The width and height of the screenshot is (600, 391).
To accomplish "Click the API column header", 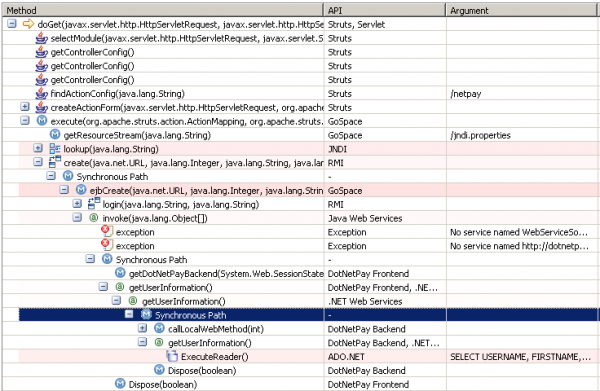I will (385, 10).
